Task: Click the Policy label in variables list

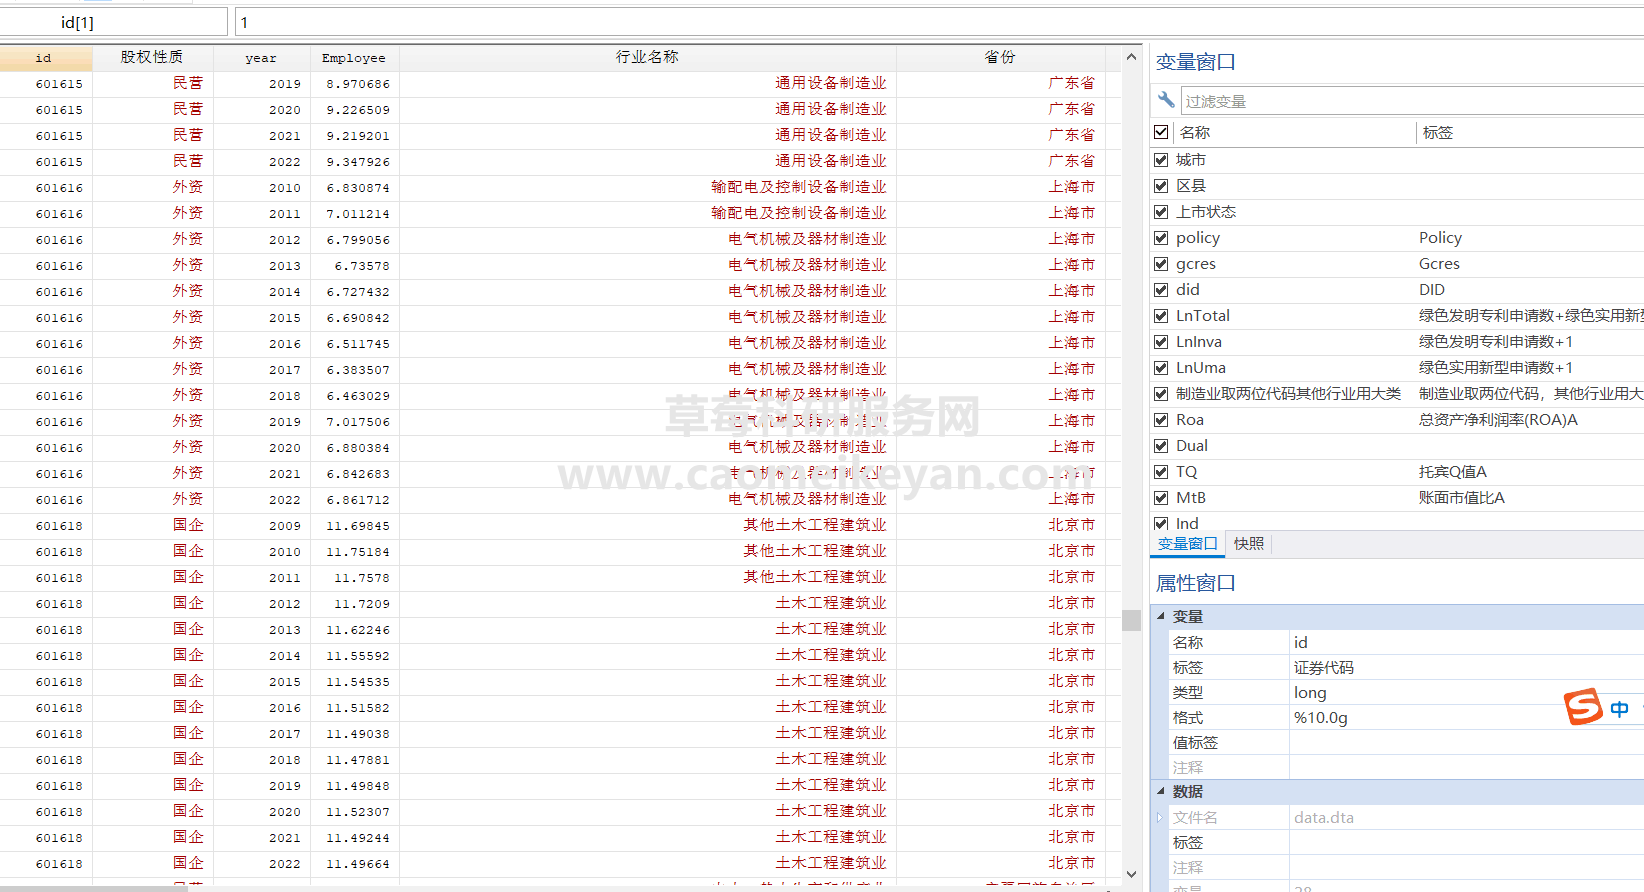Action: [1440, 238]
